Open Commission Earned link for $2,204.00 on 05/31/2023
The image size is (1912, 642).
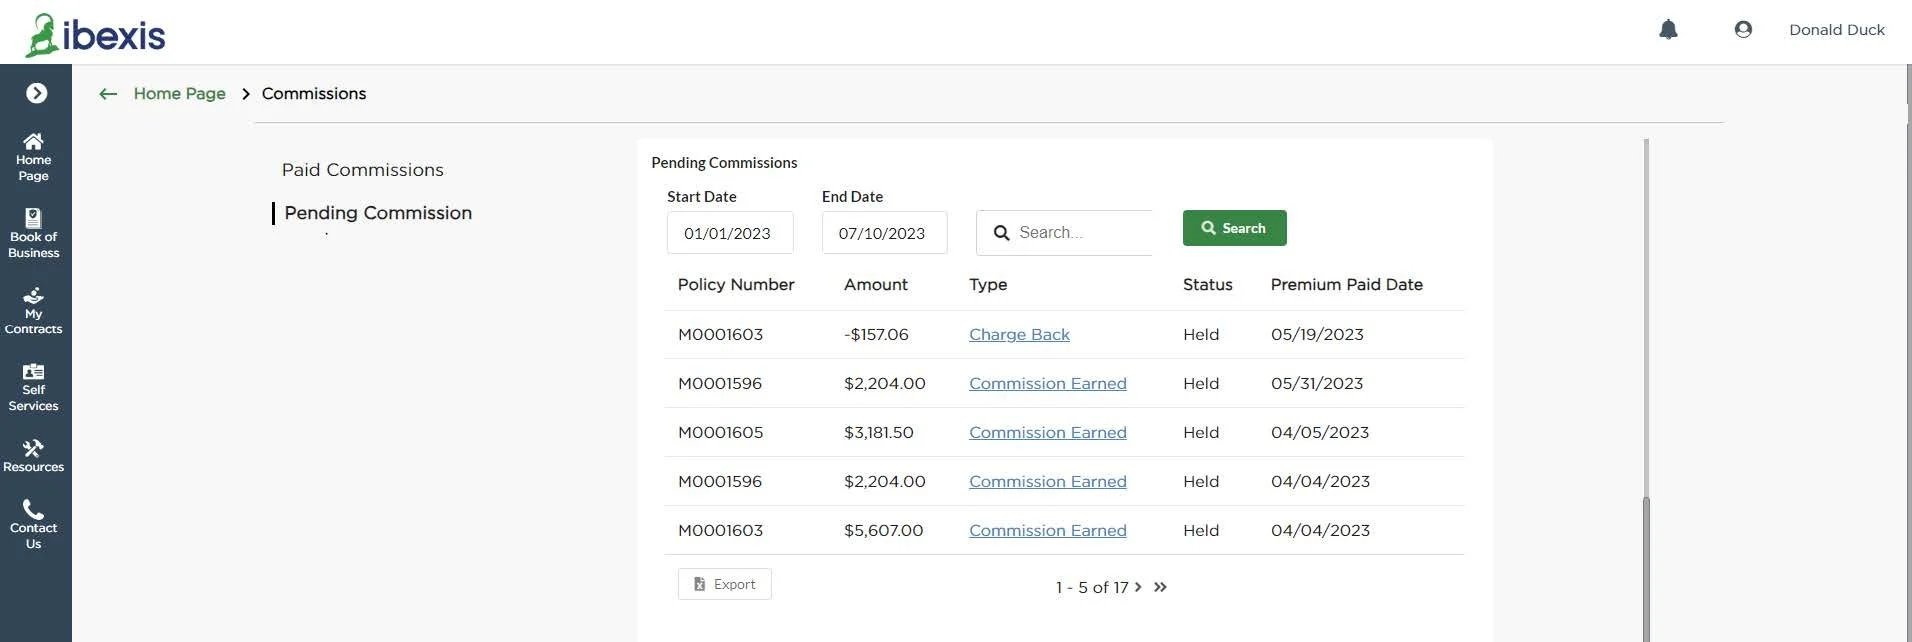tap(1047, 384)
